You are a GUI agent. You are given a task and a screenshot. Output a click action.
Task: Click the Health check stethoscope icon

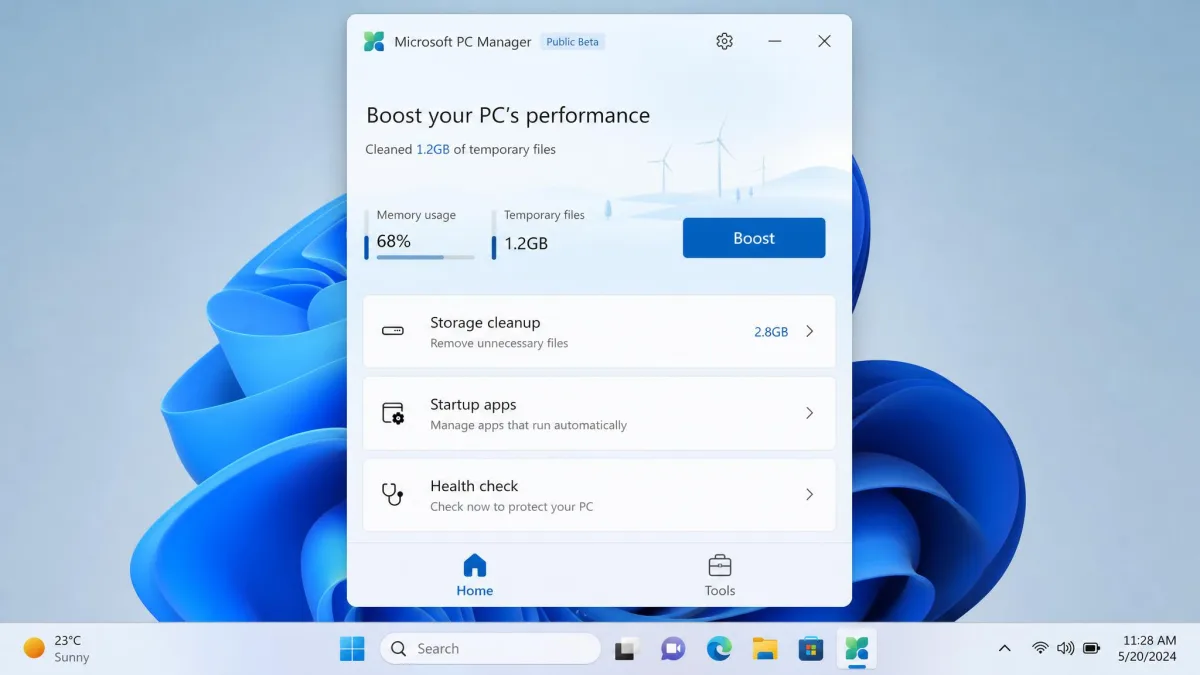coord(393,494)
